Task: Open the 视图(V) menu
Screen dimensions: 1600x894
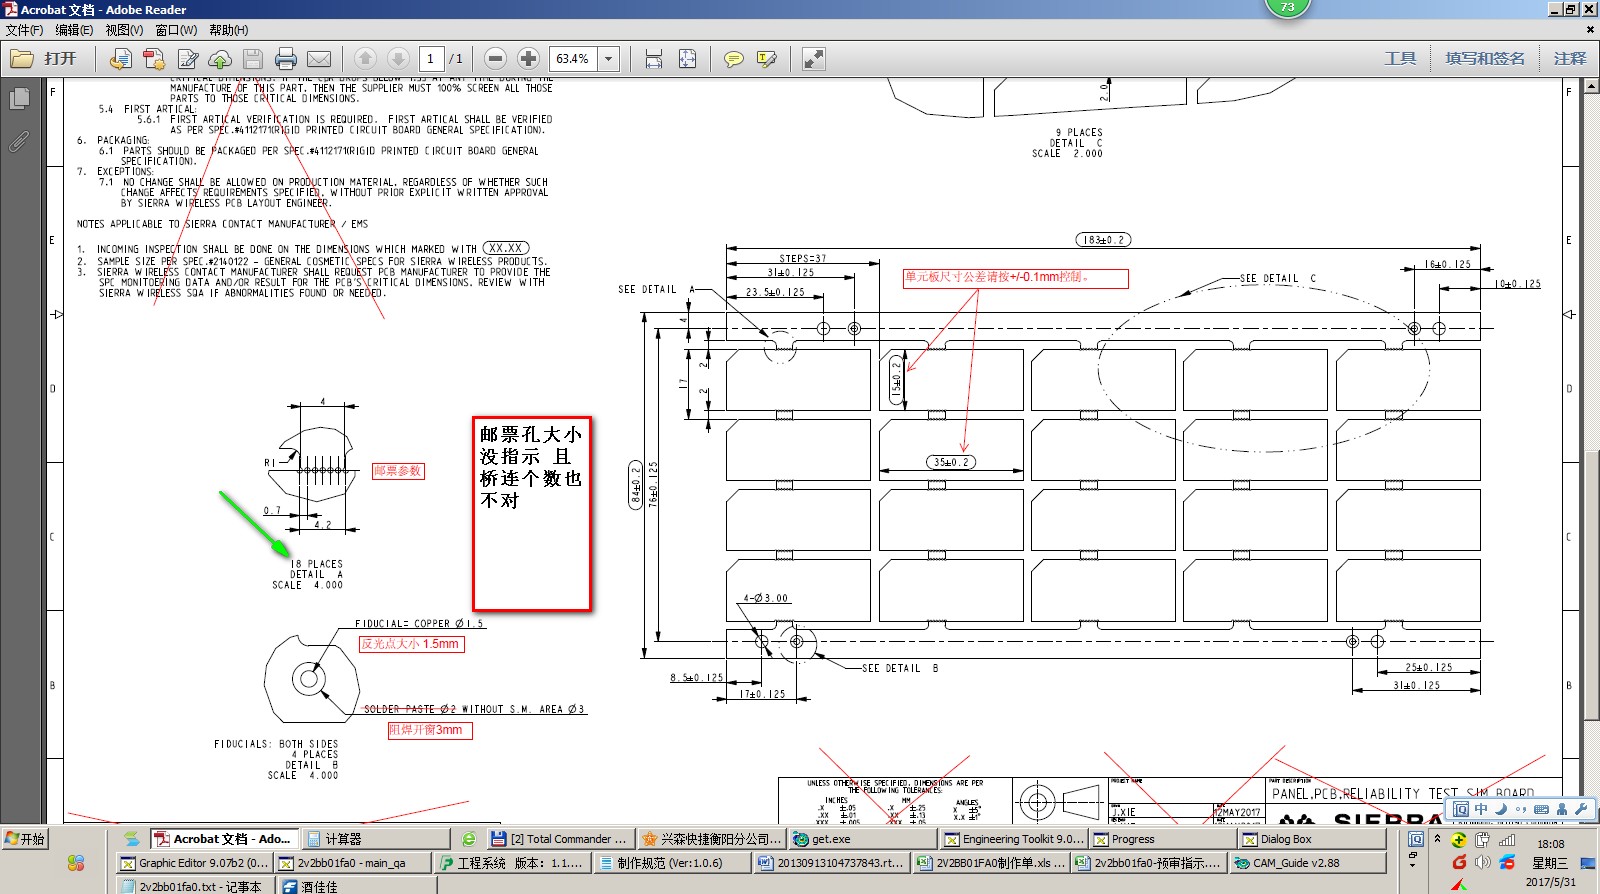Action: click(x=125, y=30)
